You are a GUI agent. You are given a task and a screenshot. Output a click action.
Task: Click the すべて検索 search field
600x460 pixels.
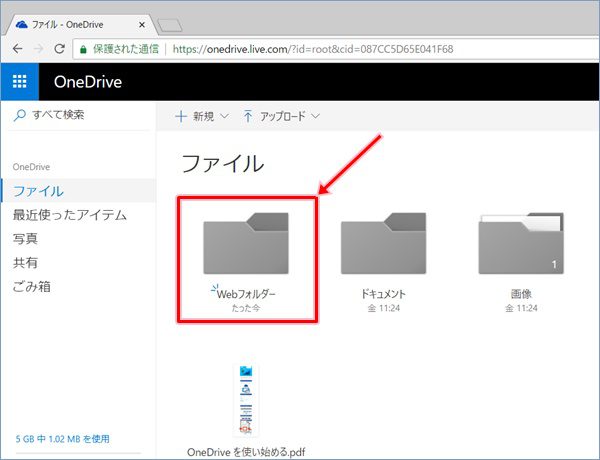pos(62,116)
